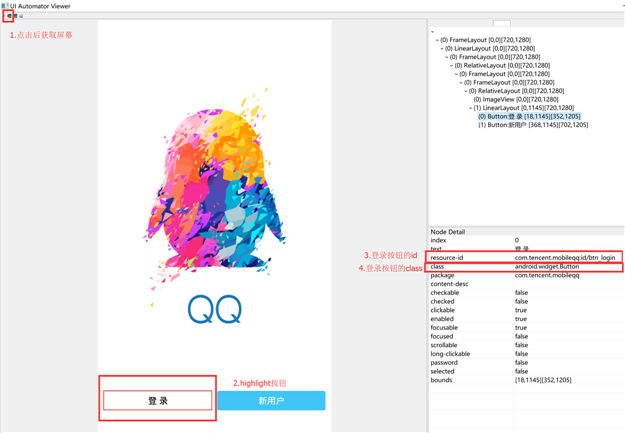The width and height of the screenshot is (625, 433).
Task: Select the content-desc property row
Action: [x=526, y=284]
